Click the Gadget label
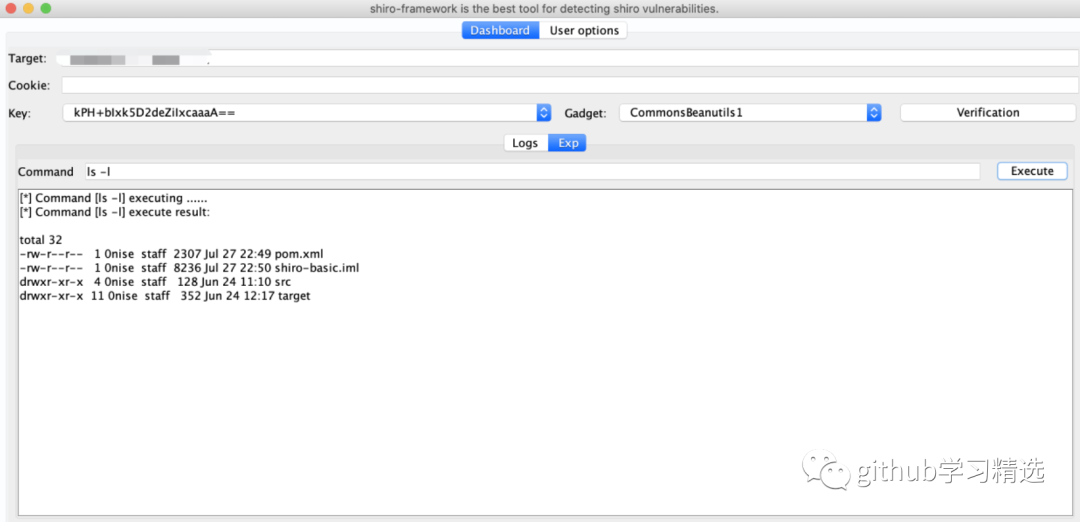 585,113
